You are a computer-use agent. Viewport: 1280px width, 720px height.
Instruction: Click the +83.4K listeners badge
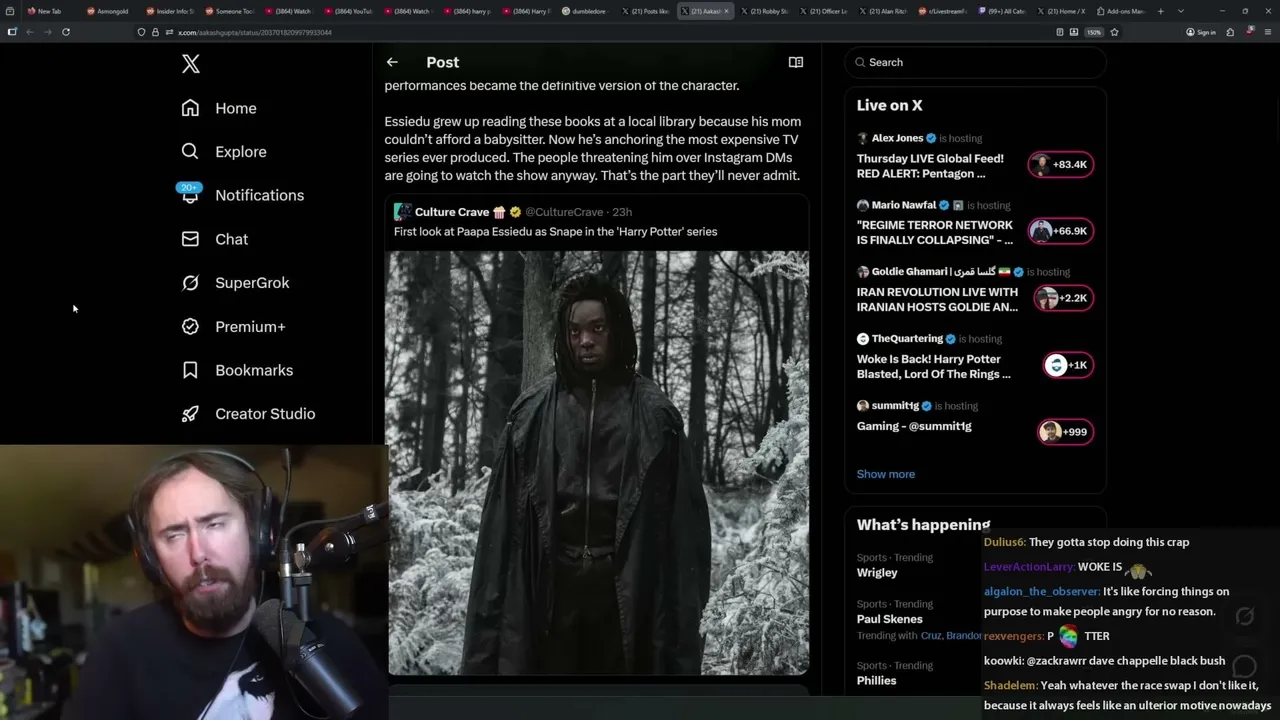click(1062, 164)
